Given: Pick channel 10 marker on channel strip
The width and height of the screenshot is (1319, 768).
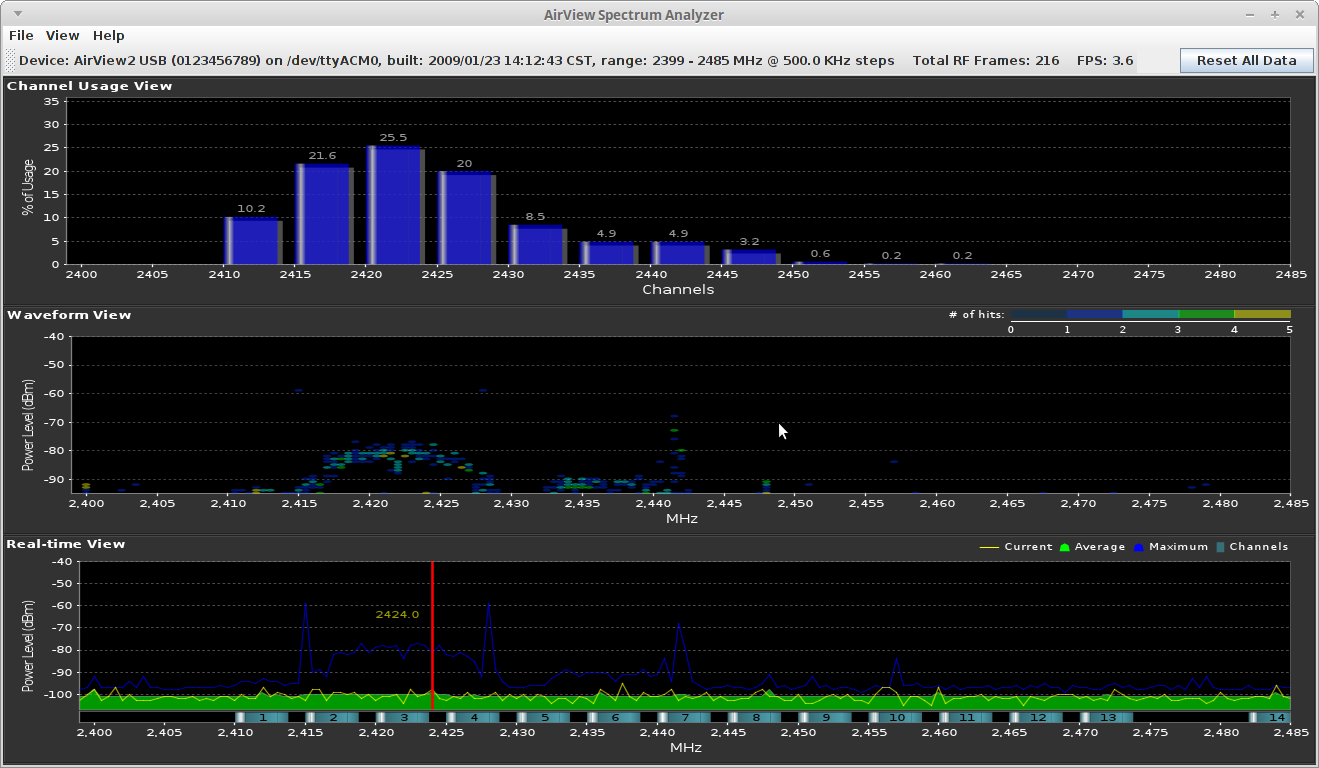Looking at the screenshot, I should coord(896,718).
